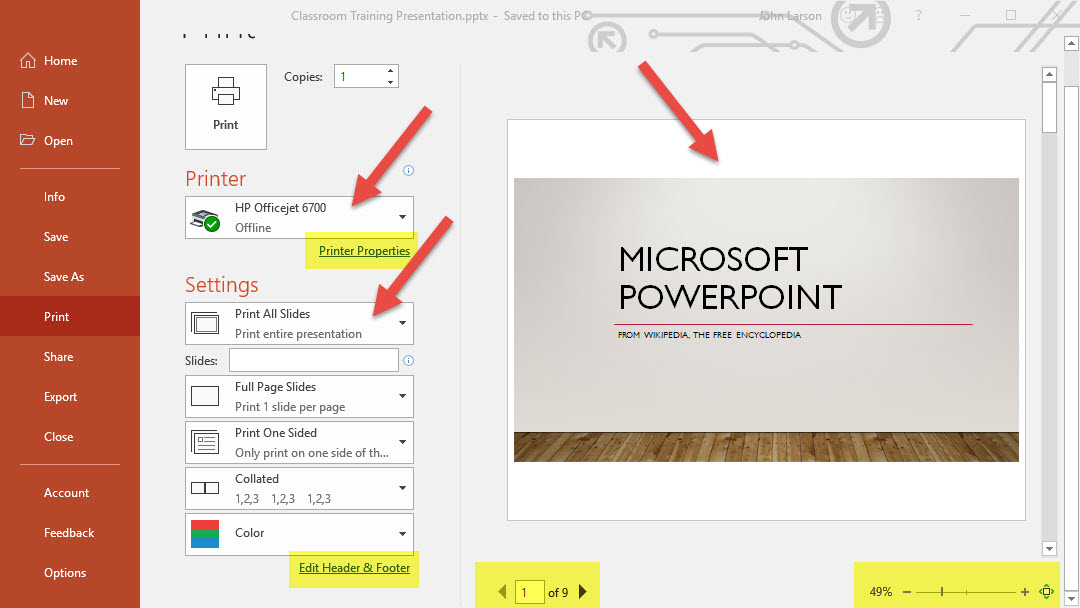Click the zoom in plus icon
The image size is (1080, 608).
click(1025, 592)
